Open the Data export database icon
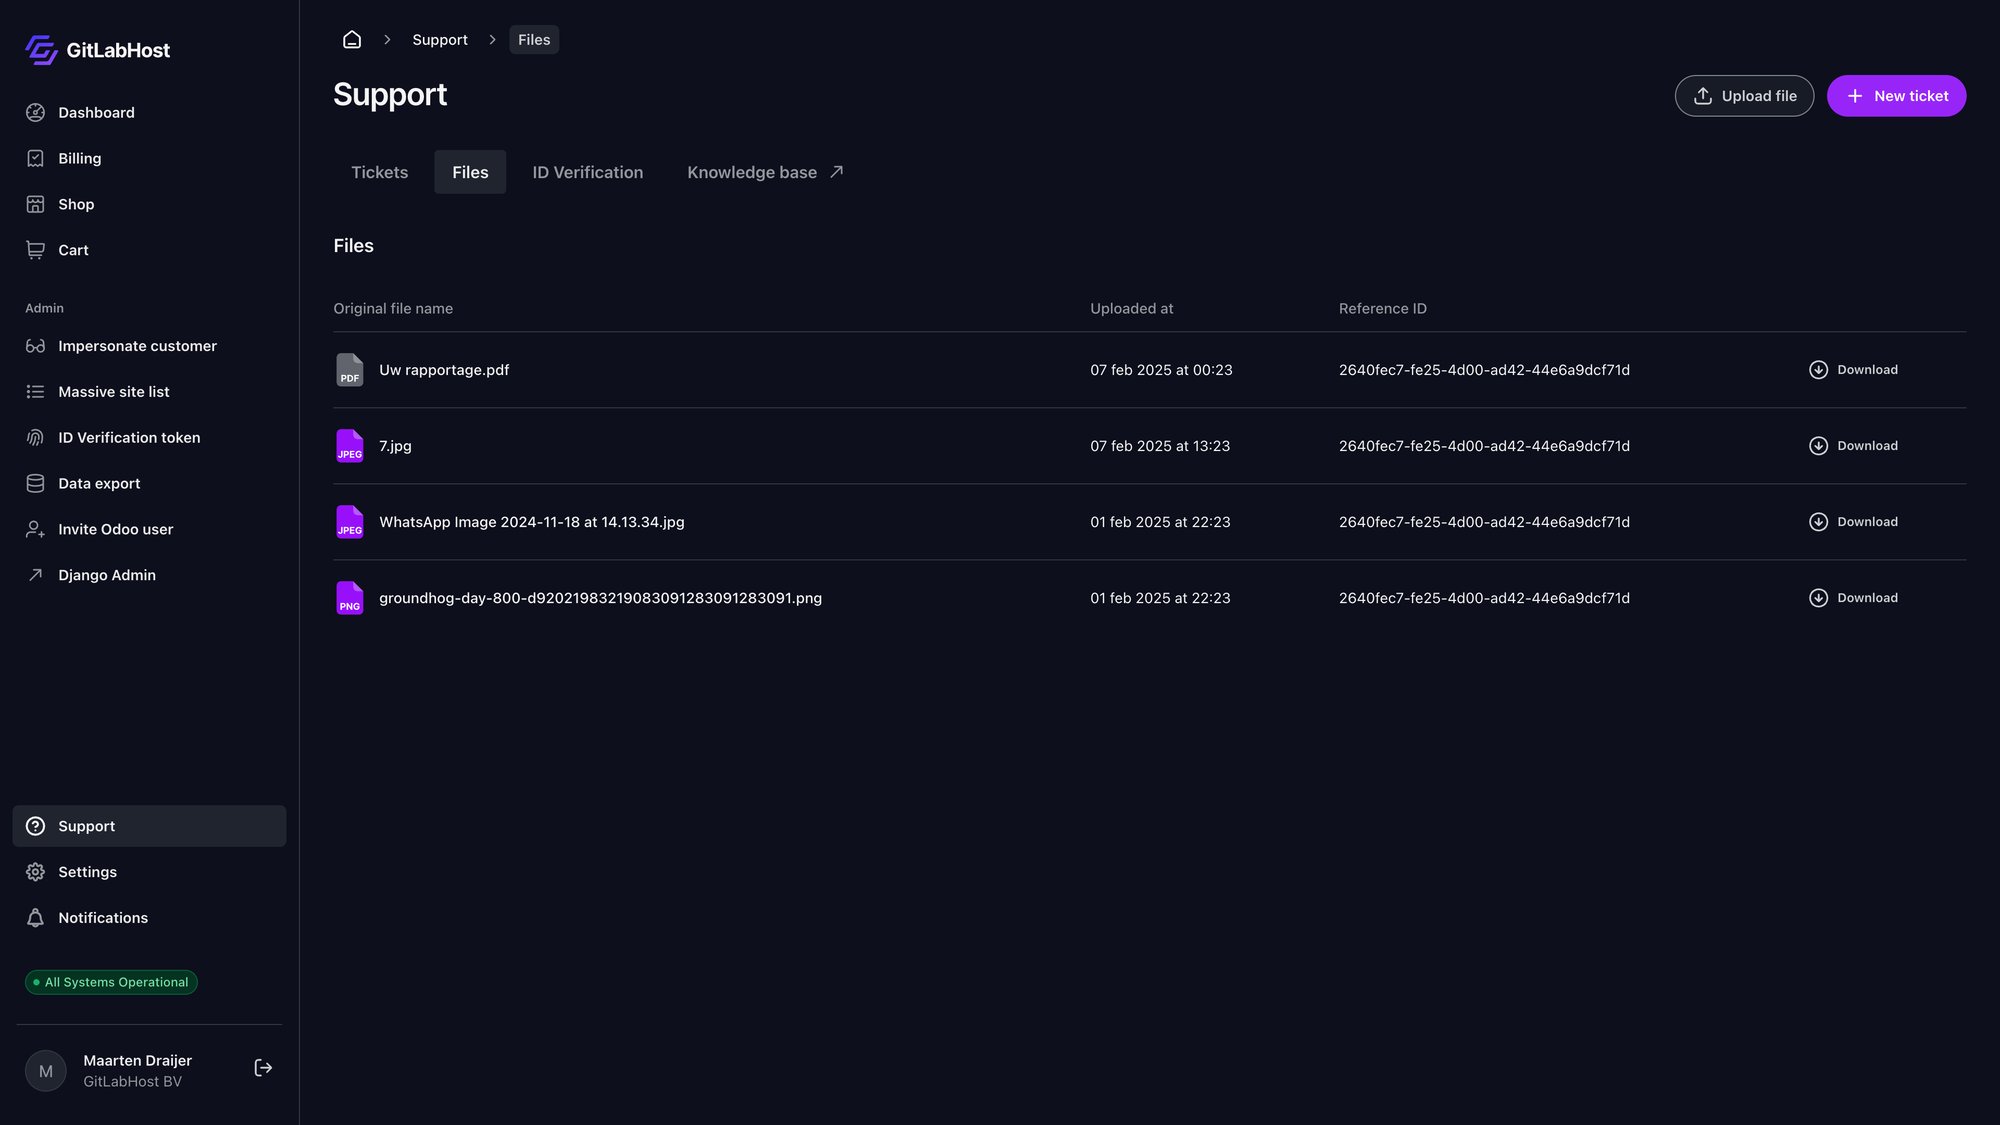2000x1125 pixels. (36, 483)
